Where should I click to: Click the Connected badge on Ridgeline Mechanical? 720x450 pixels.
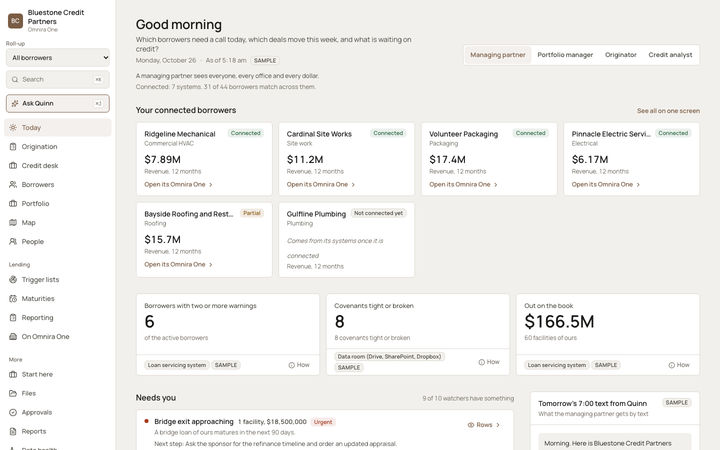246,133
